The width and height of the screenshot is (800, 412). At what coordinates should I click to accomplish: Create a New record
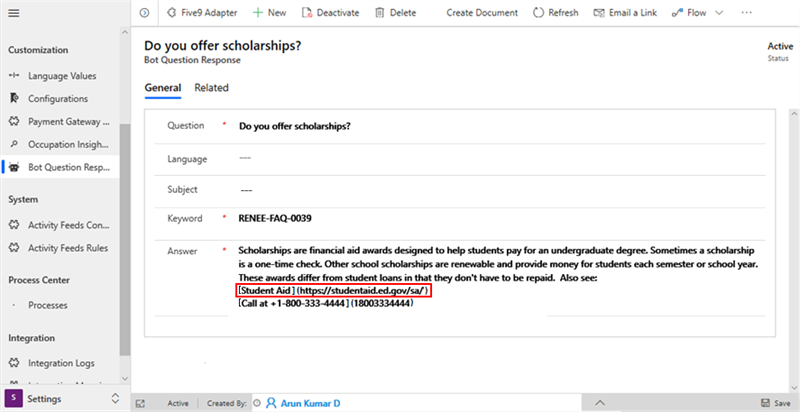click(269, 13)
